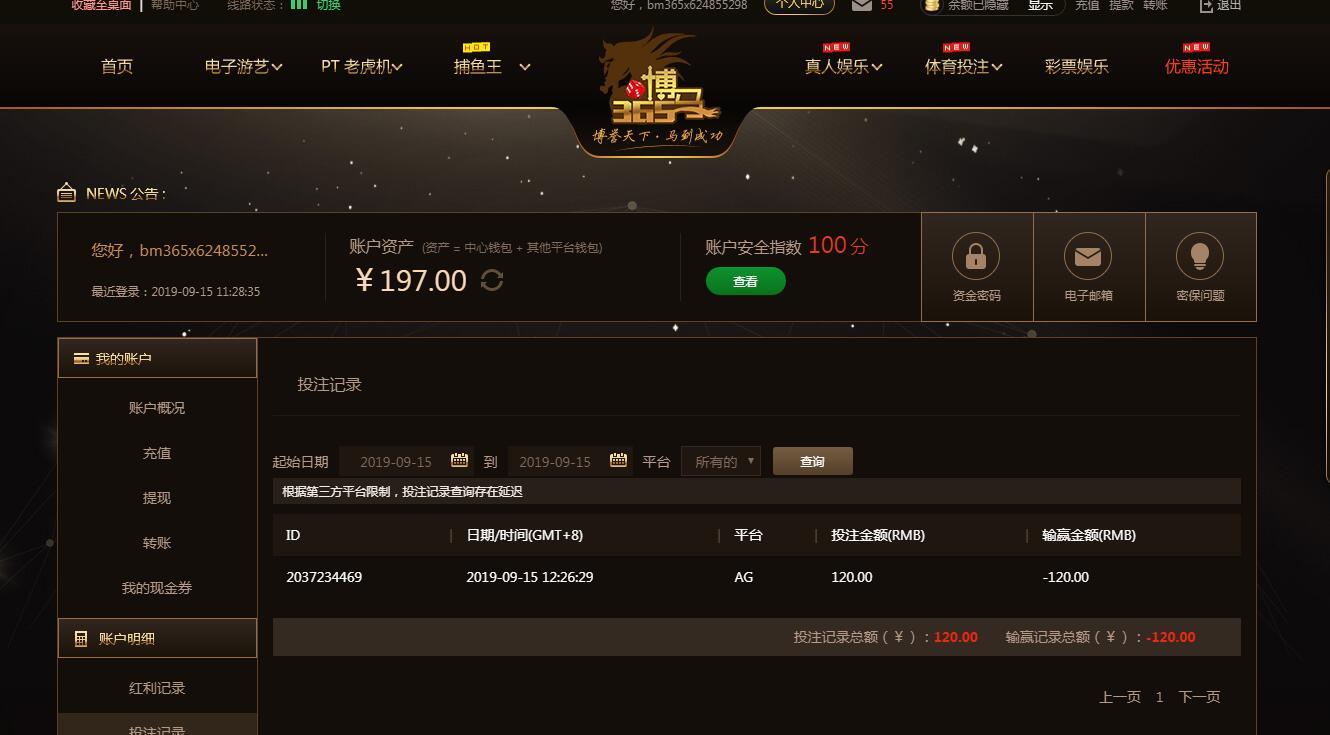Click the 下一页 pagination link
1330x735 pixels.
(1199, 697)
